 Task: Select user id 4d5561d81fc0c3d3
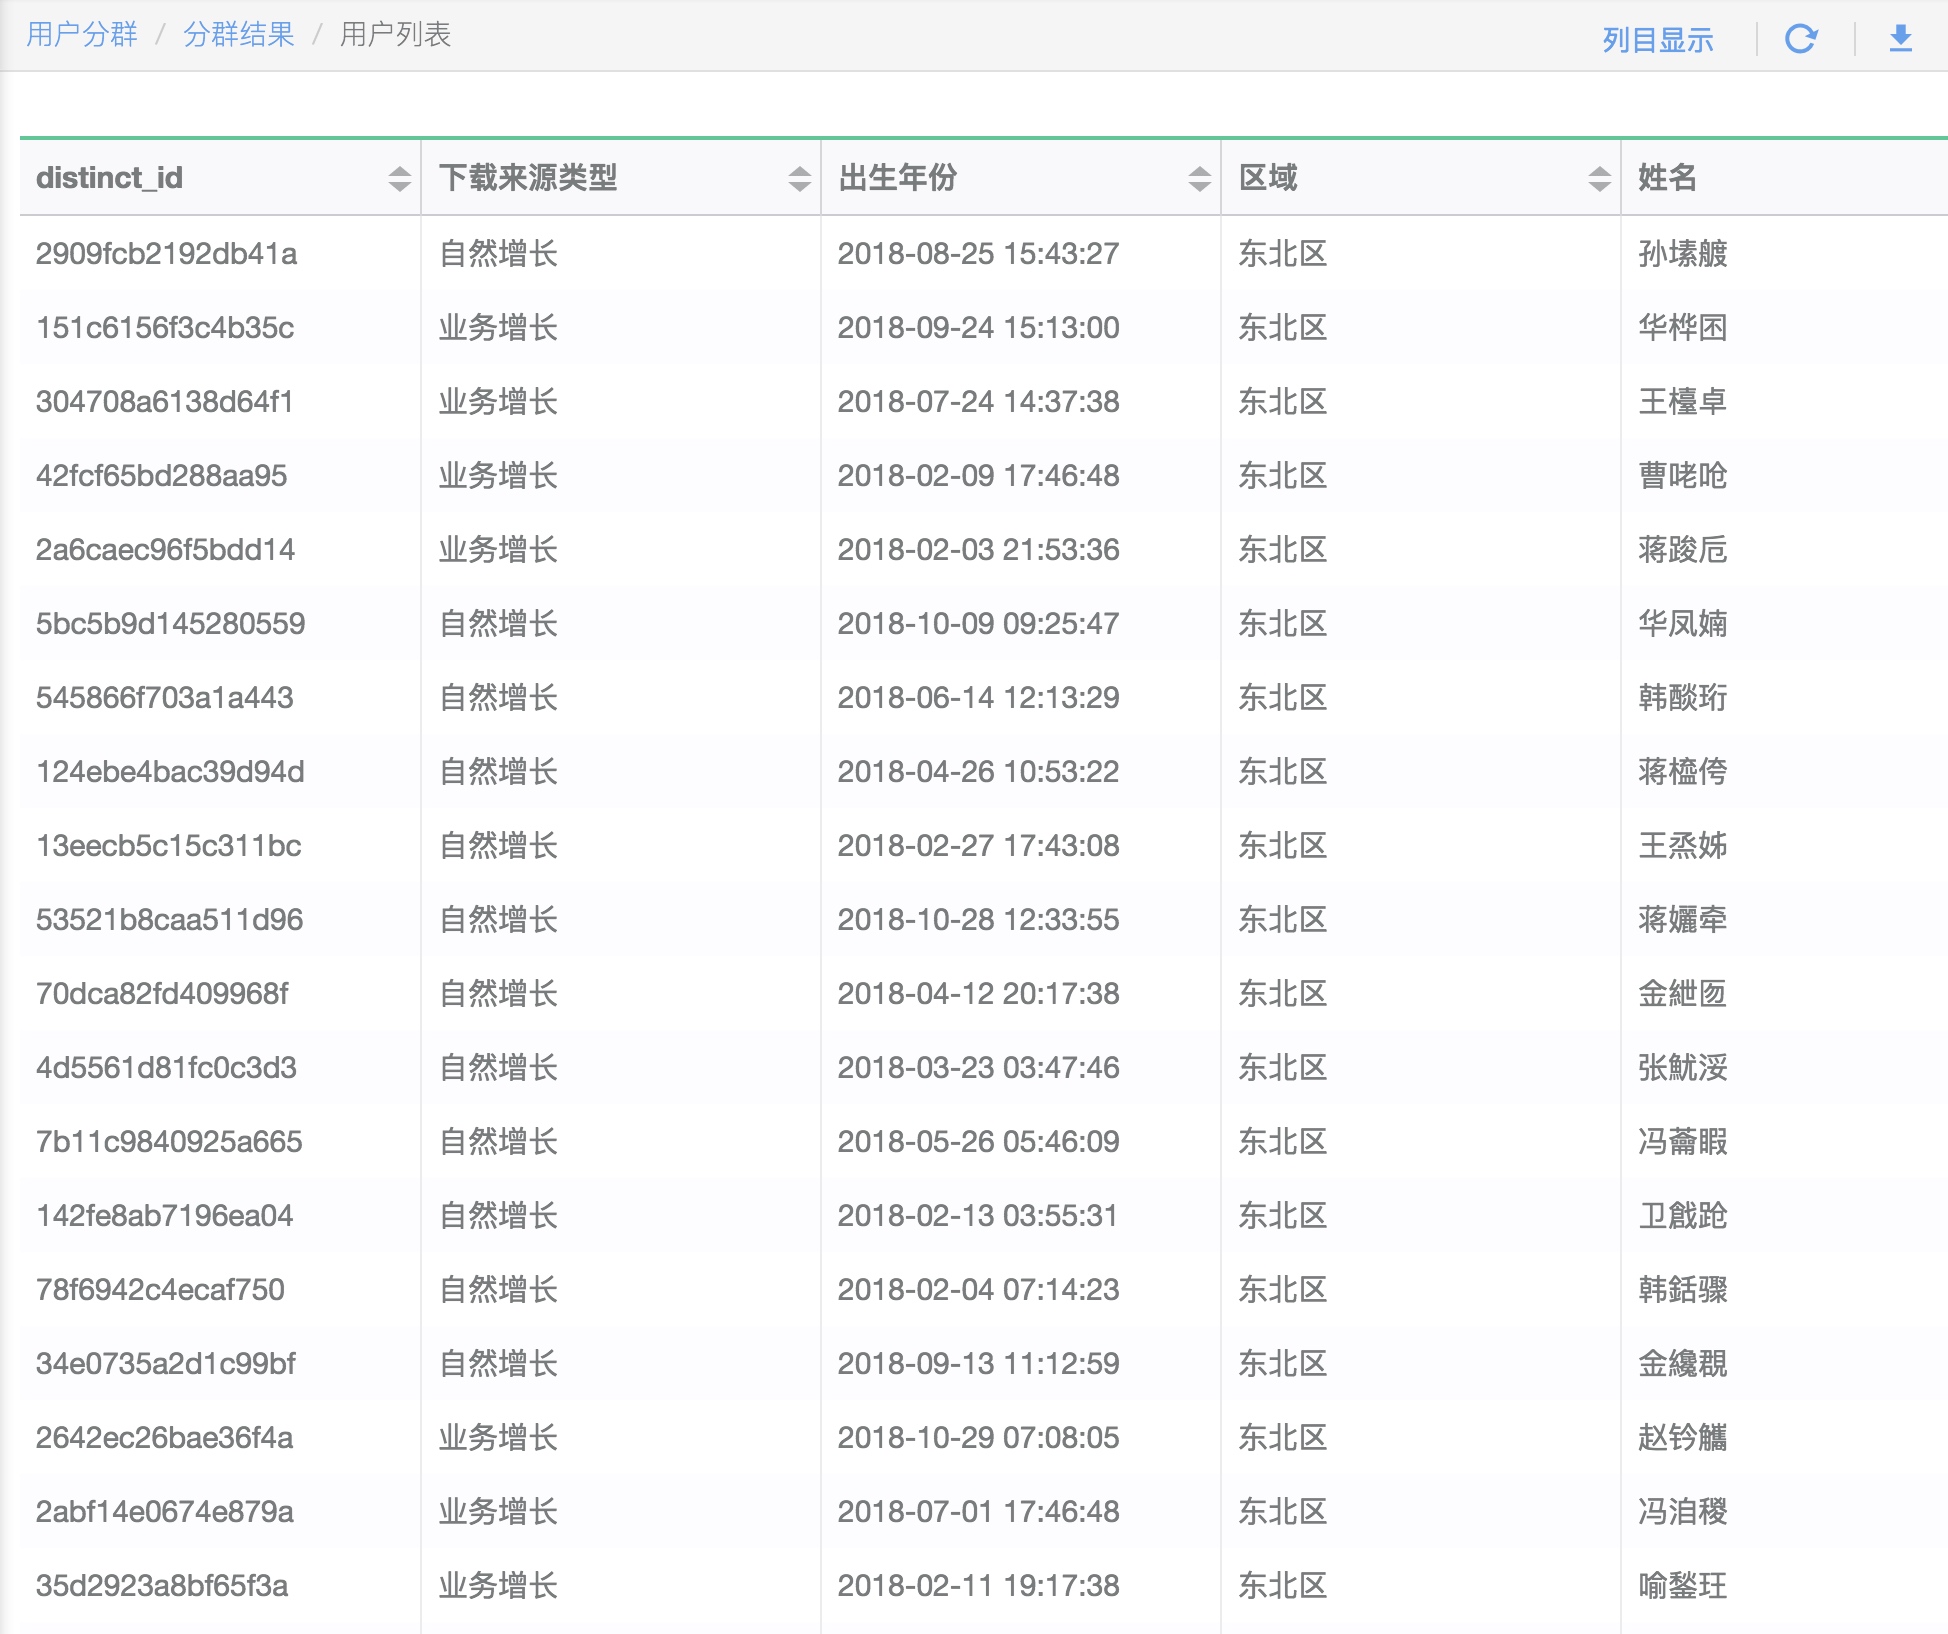point(166,1068)
